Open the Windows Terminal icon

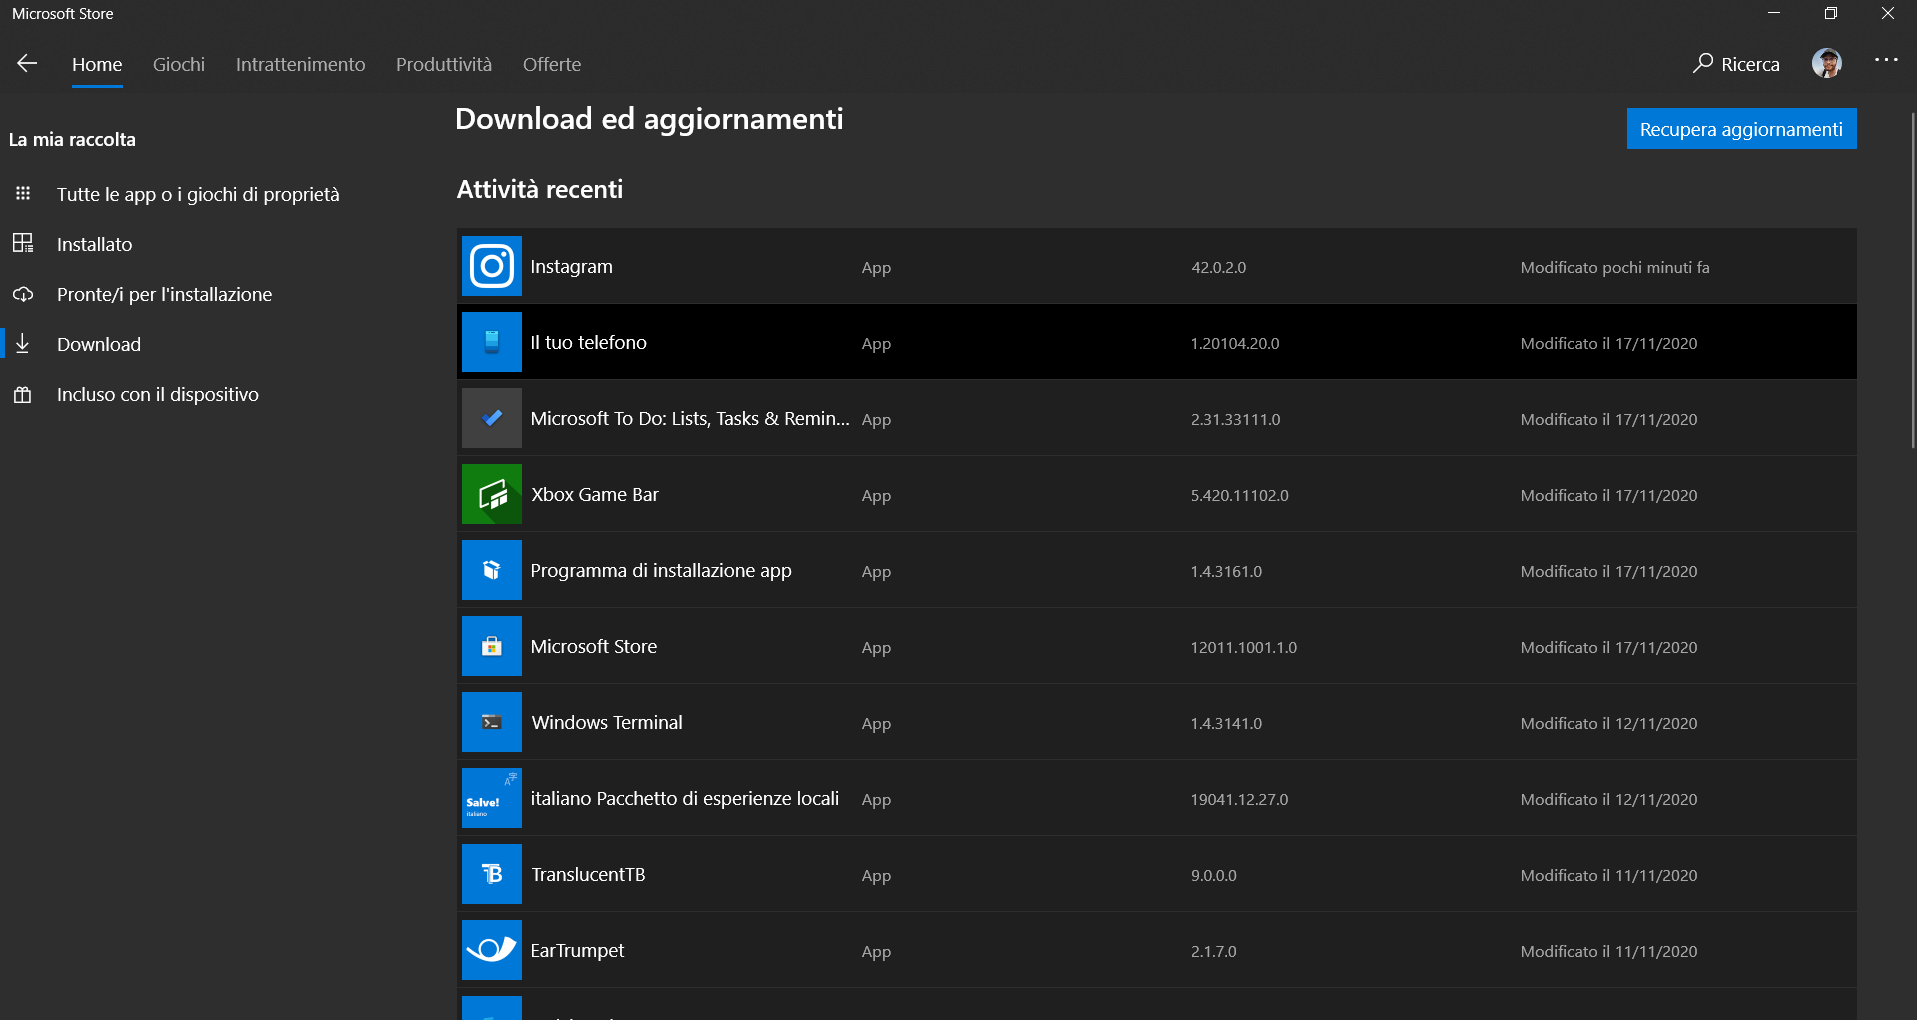pyautogui.click(x=492, y=722)
